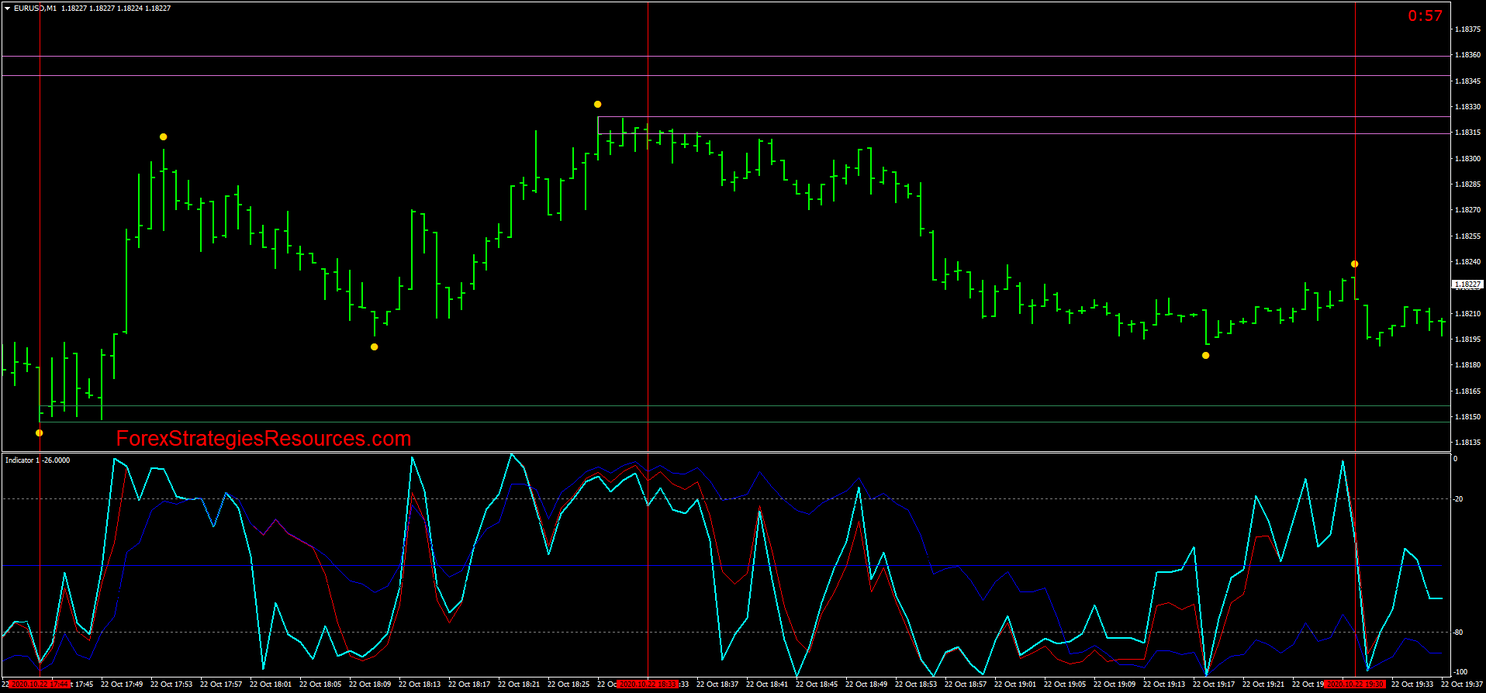Viewport: 1486px width, 693px height.
Task: Click the 22 Oct 19:21 time label
Action: [1264, 685]
